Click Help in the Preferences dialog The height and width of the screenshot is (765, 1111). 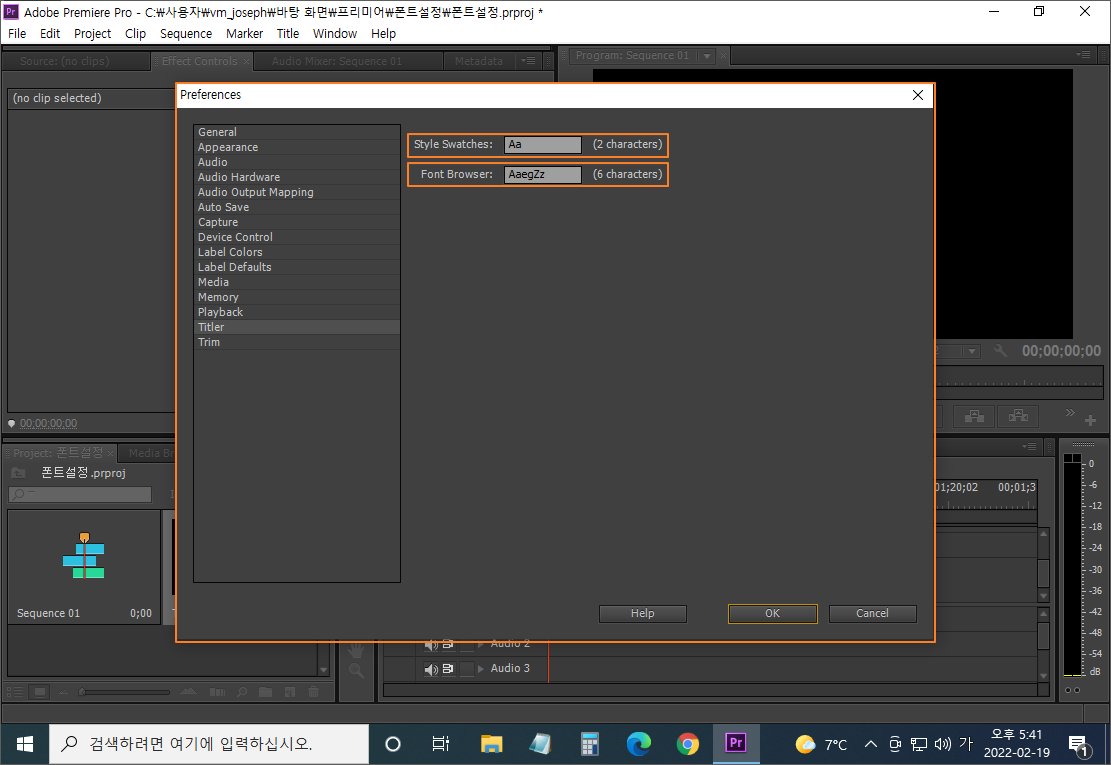(x=643, y=613)
